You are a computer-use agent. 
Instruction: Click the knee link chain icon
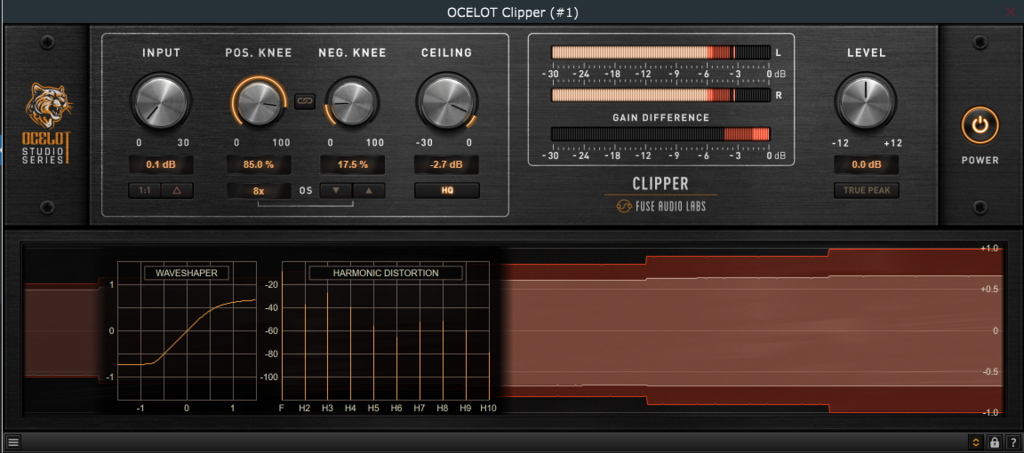pyautogui.click(x=304, y=101)
